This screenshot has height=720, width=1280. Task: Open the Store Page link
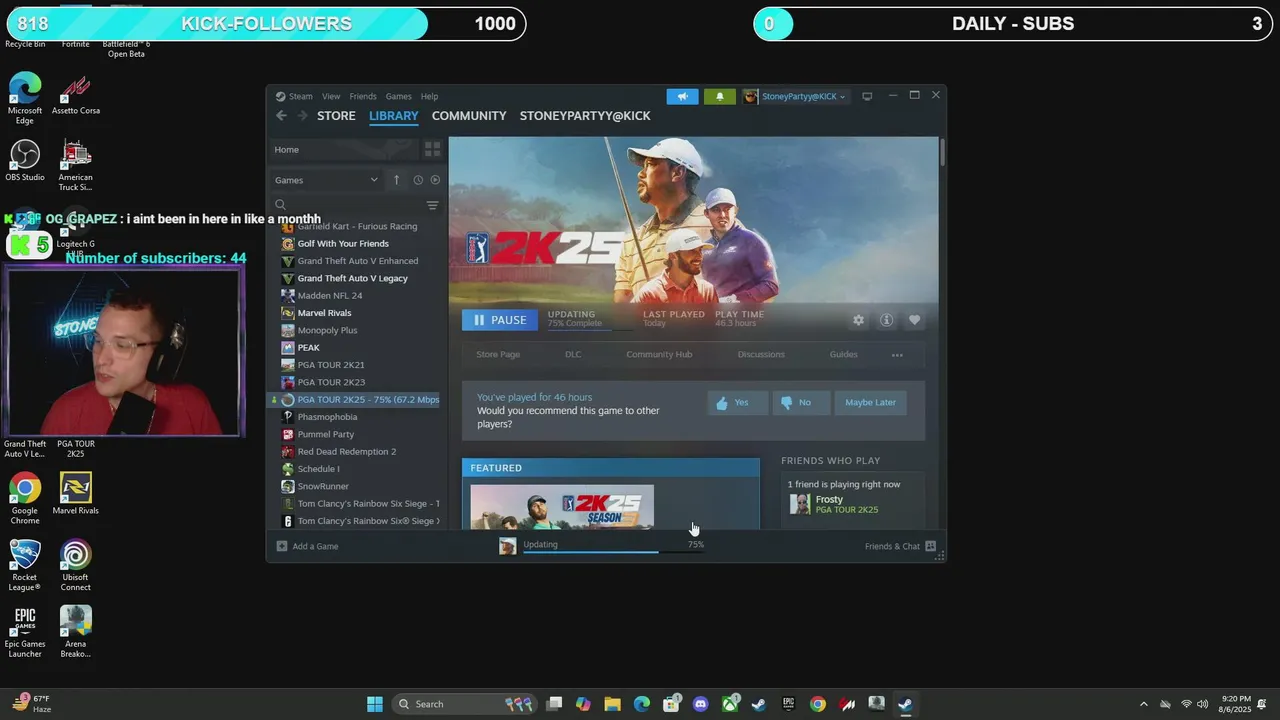click(498, 354)
